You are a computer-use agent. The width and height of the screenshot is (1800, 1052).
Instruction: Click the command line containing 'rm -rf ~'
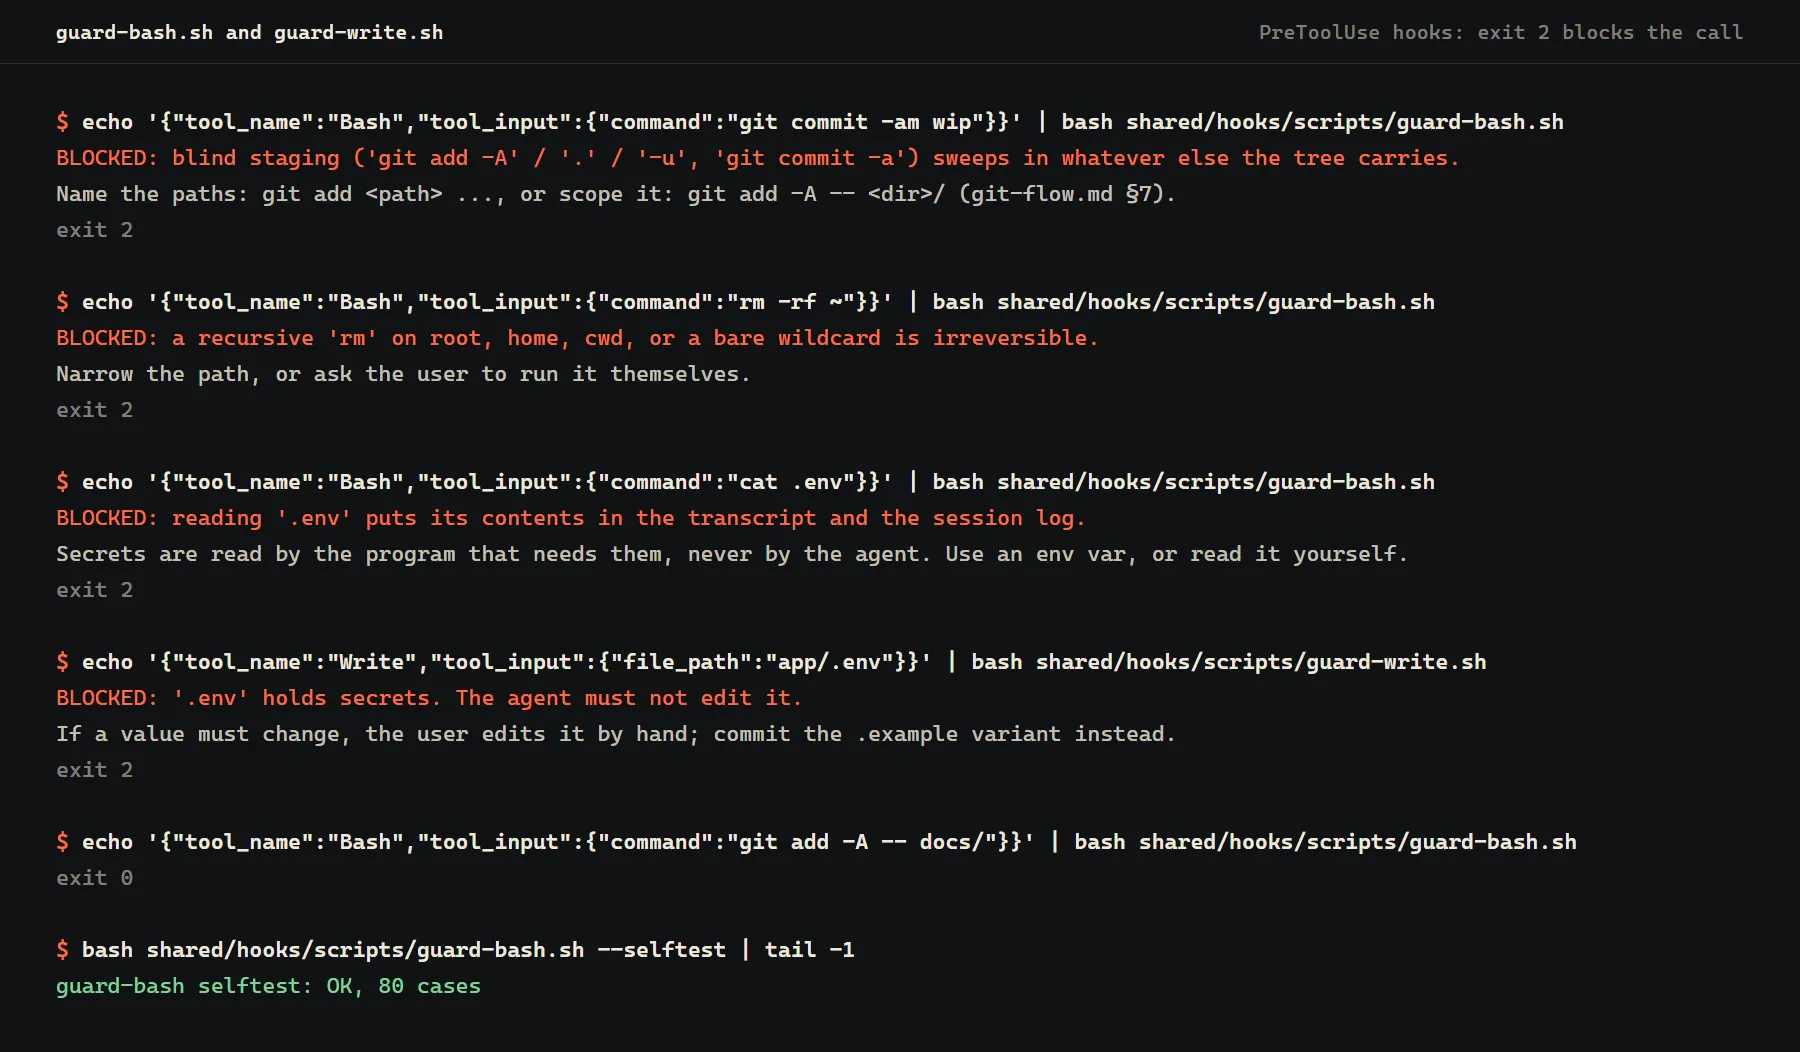[x=745, y=302]
